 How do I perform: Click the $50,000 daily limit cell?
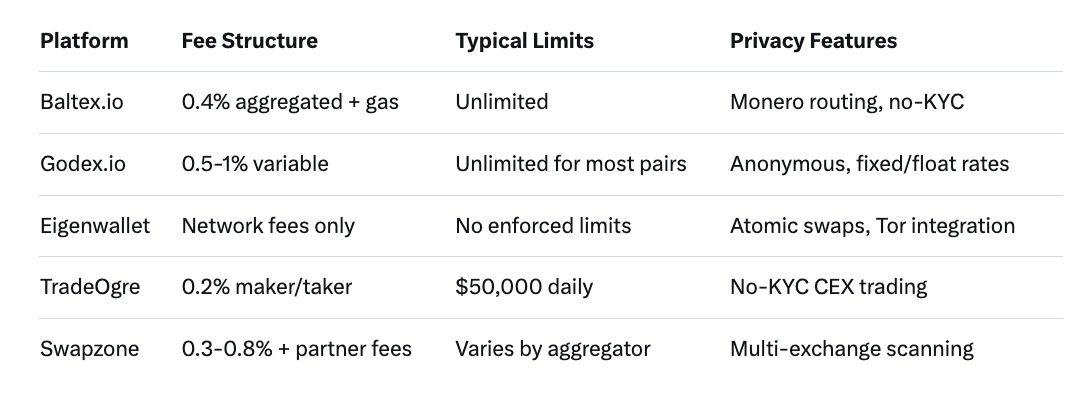524,287
